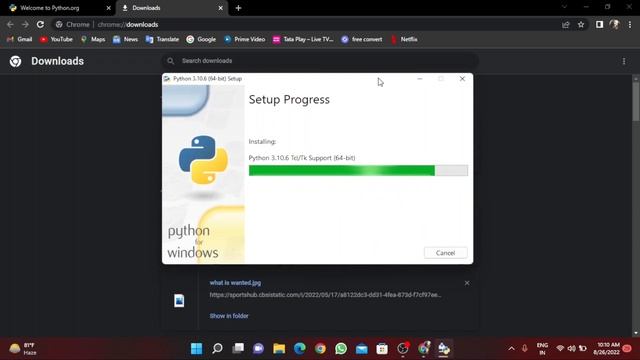Open the Google bookmark

coord(201,39)
